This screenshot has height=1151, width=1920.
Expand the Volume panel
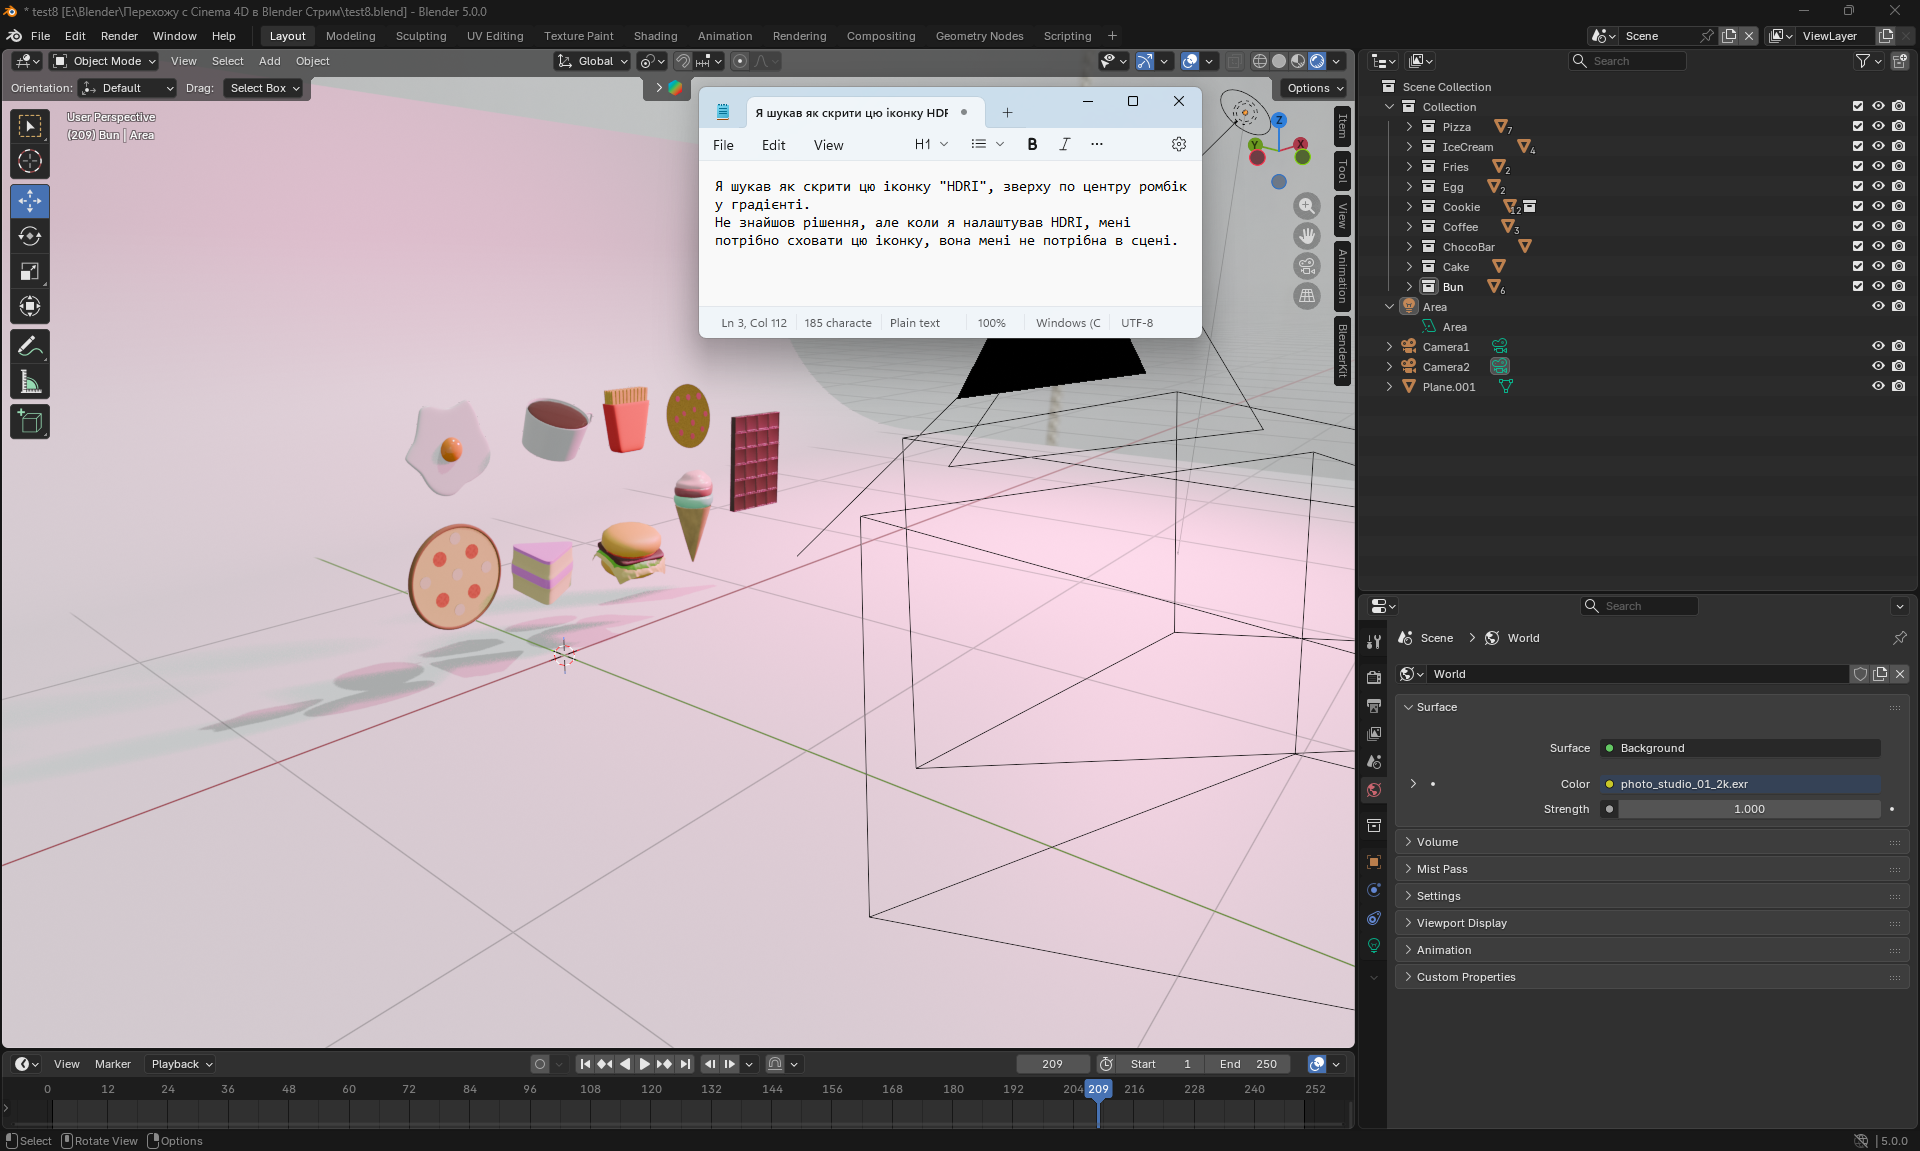click(1437, 842)
